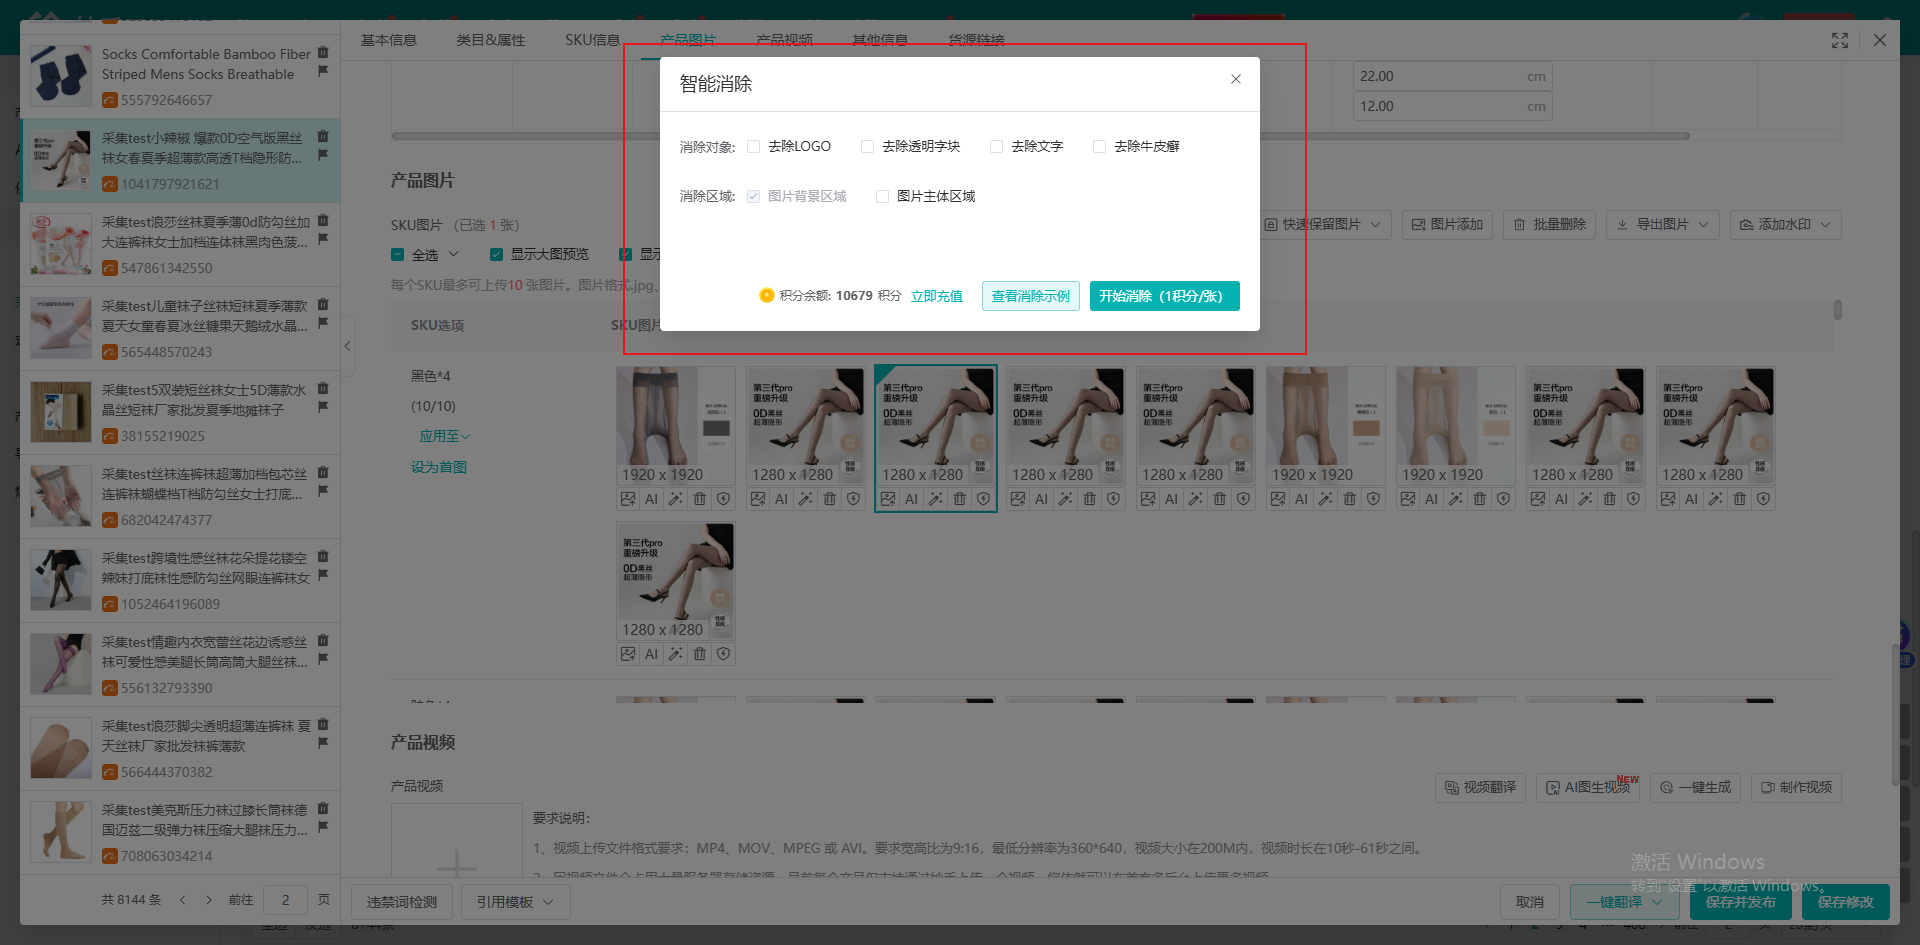Close the 智能消除 dialog with X
The height and width of the screenshot is (945, 1920).
tap(1236, 79)
